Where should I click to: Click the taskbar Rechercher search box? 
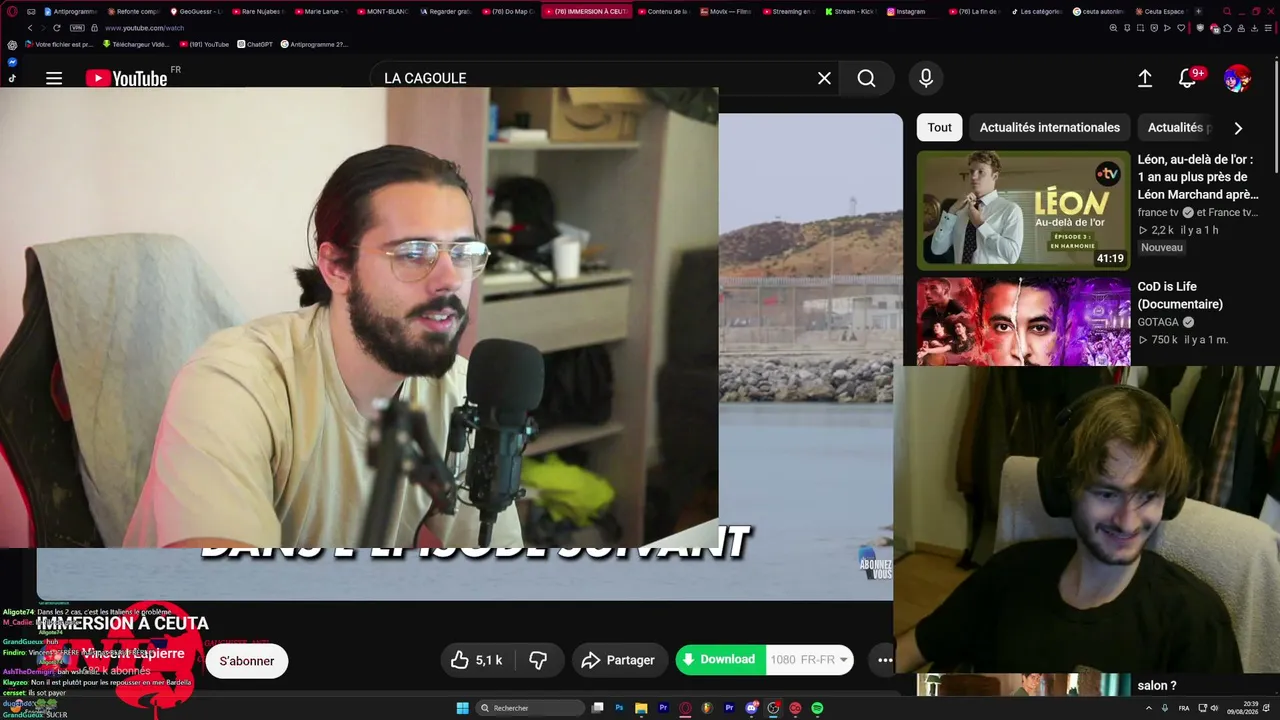pos(530,708)
